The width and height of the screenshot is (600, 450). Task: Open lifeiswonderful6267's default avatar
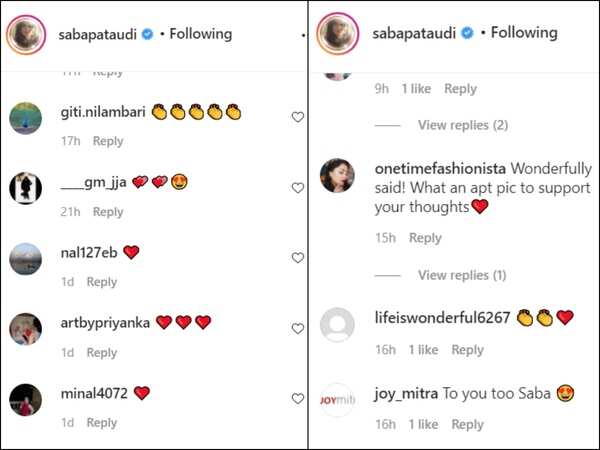pyautogui.click(x=337, y=326)
